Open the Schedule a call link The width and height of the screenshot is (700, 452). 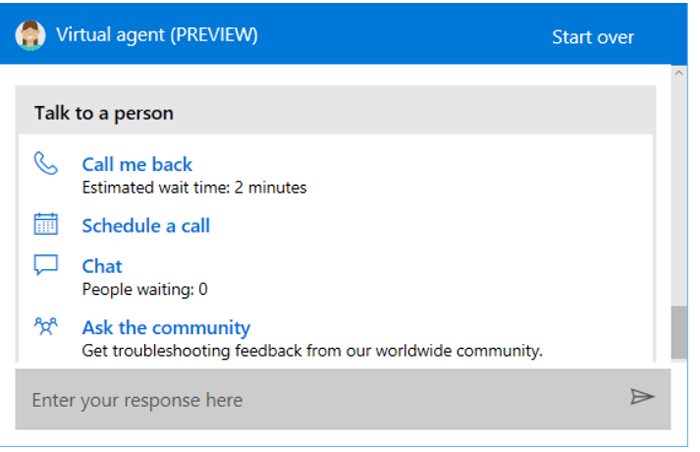146,226
